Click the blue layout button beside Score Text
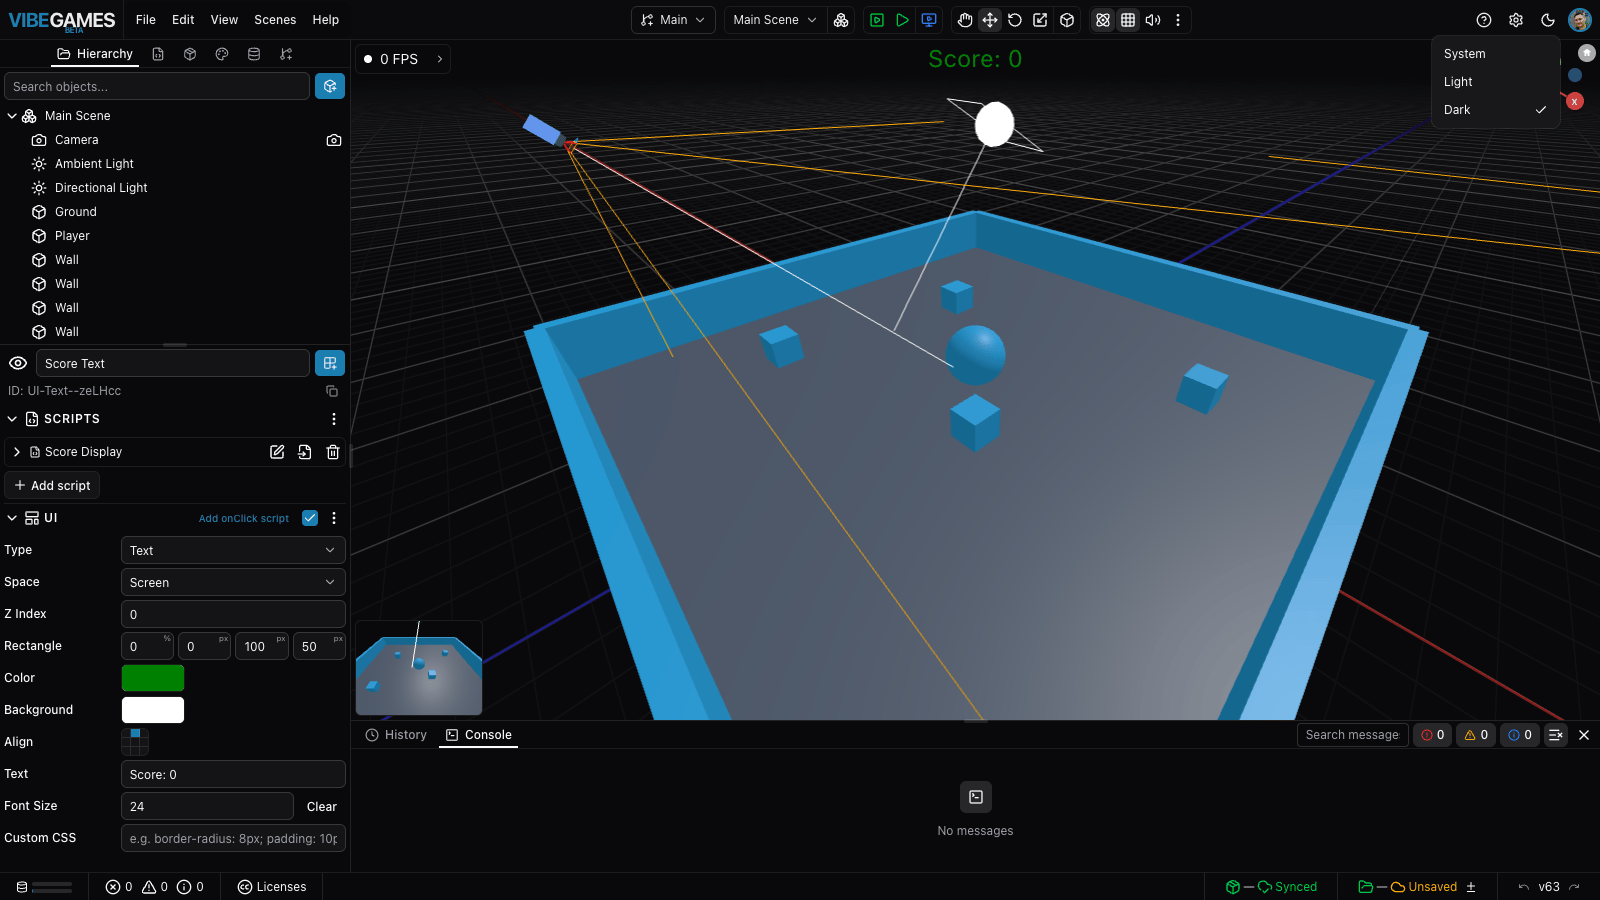This screenshot has width=1600, height=900. (x=330, y=363)
